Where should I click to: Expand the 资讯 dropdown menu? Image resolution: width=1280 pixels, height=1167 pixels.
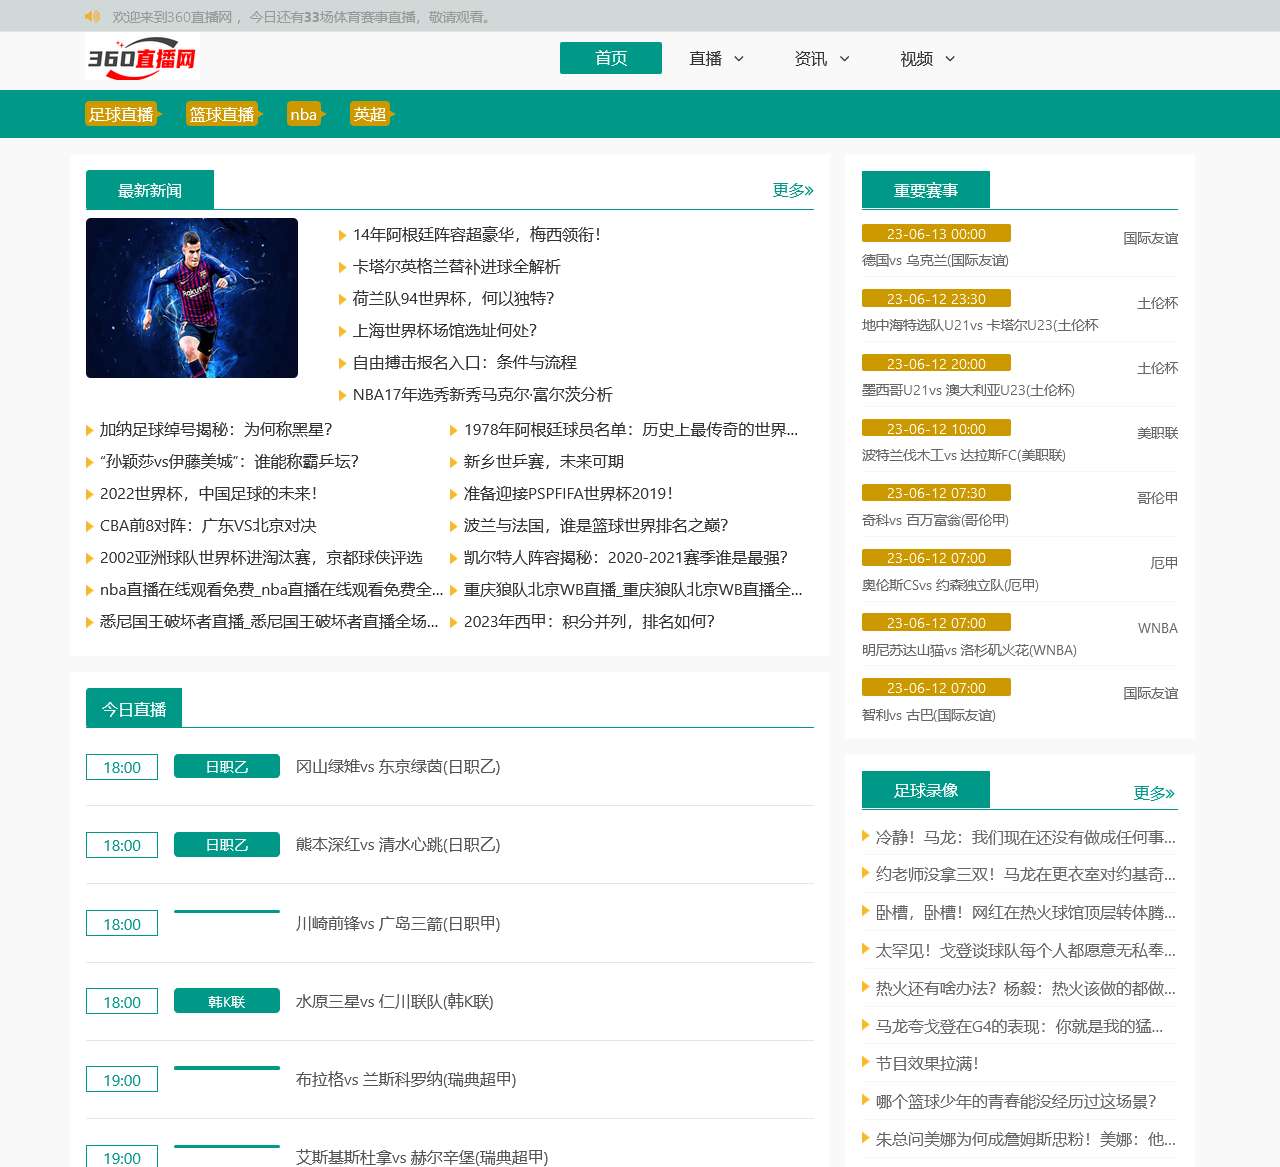821,59
